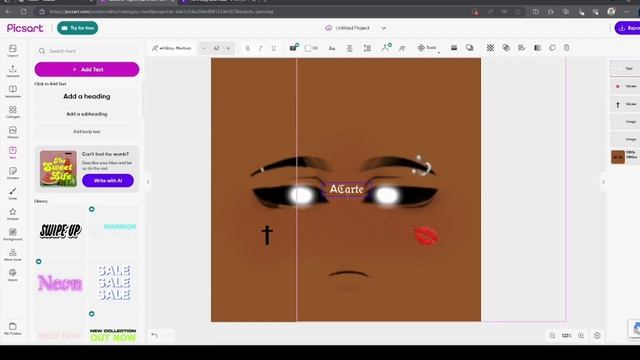The image size is (640, 360).
Task: Open the curved text option
Action: click(x=402, y=48)
